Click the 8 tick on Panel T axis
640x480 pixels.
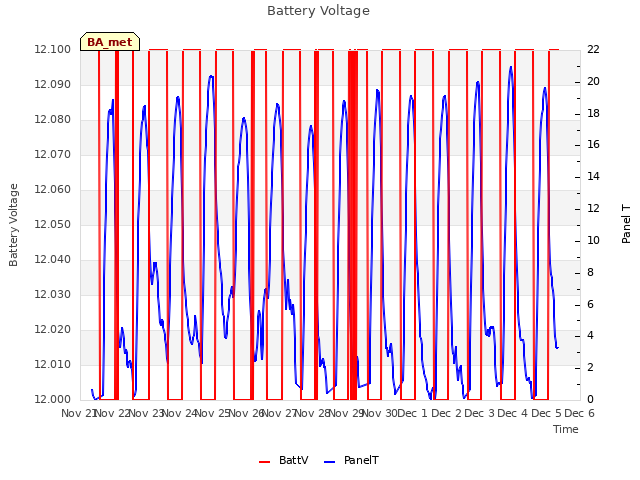tap(590, 272)
